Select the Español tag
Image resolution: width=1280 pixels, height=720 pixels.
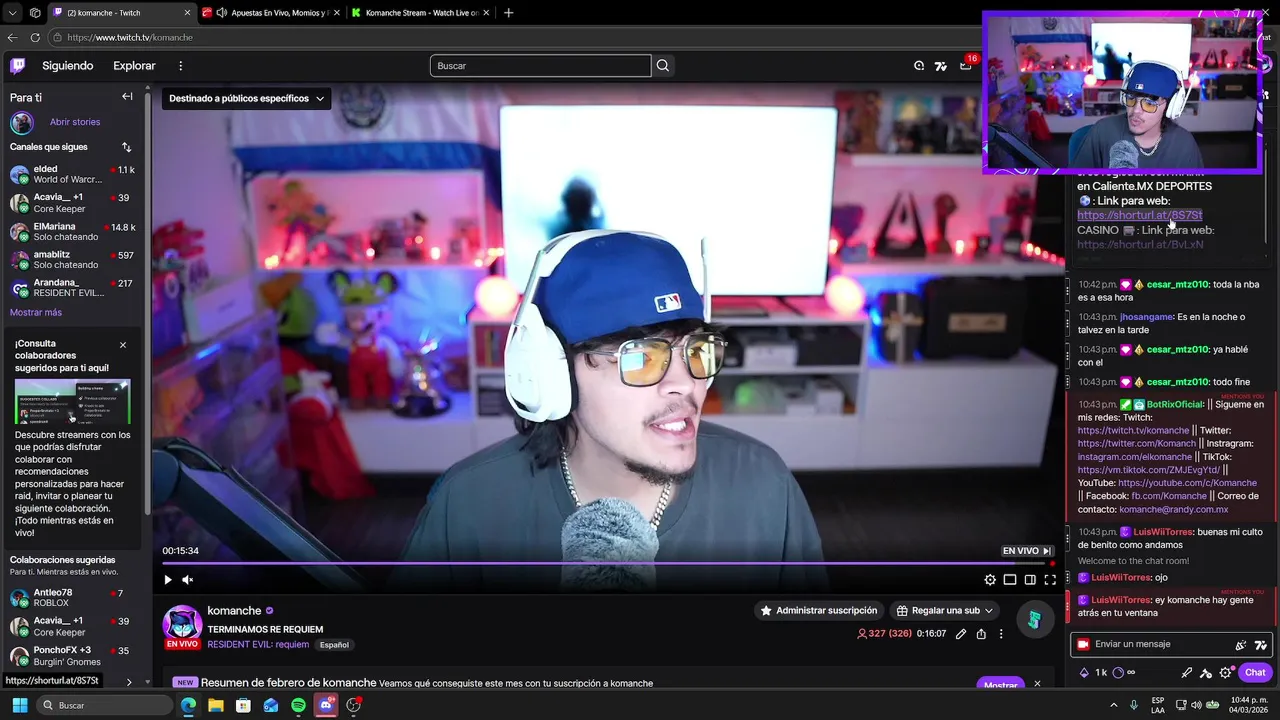[x=334, y=645]
